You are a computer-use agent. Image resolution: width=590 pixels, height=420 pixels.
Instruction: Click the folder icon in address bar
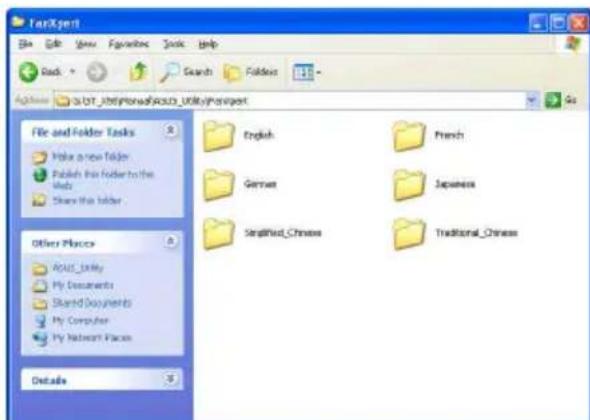[x=63, y=101]
